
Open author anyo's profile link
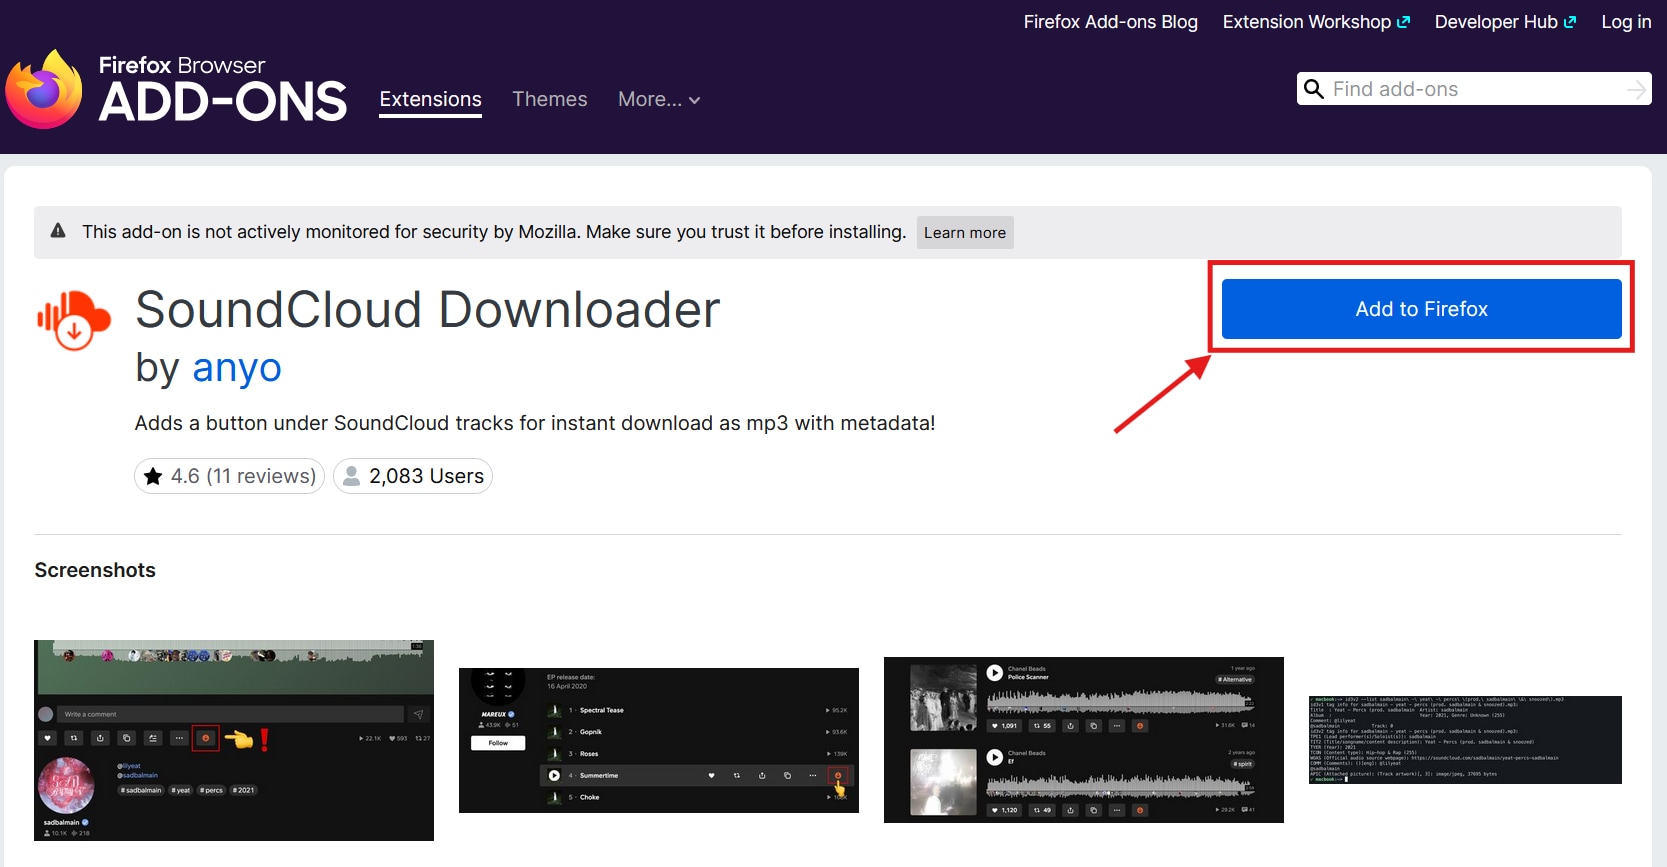click(237, 368)
